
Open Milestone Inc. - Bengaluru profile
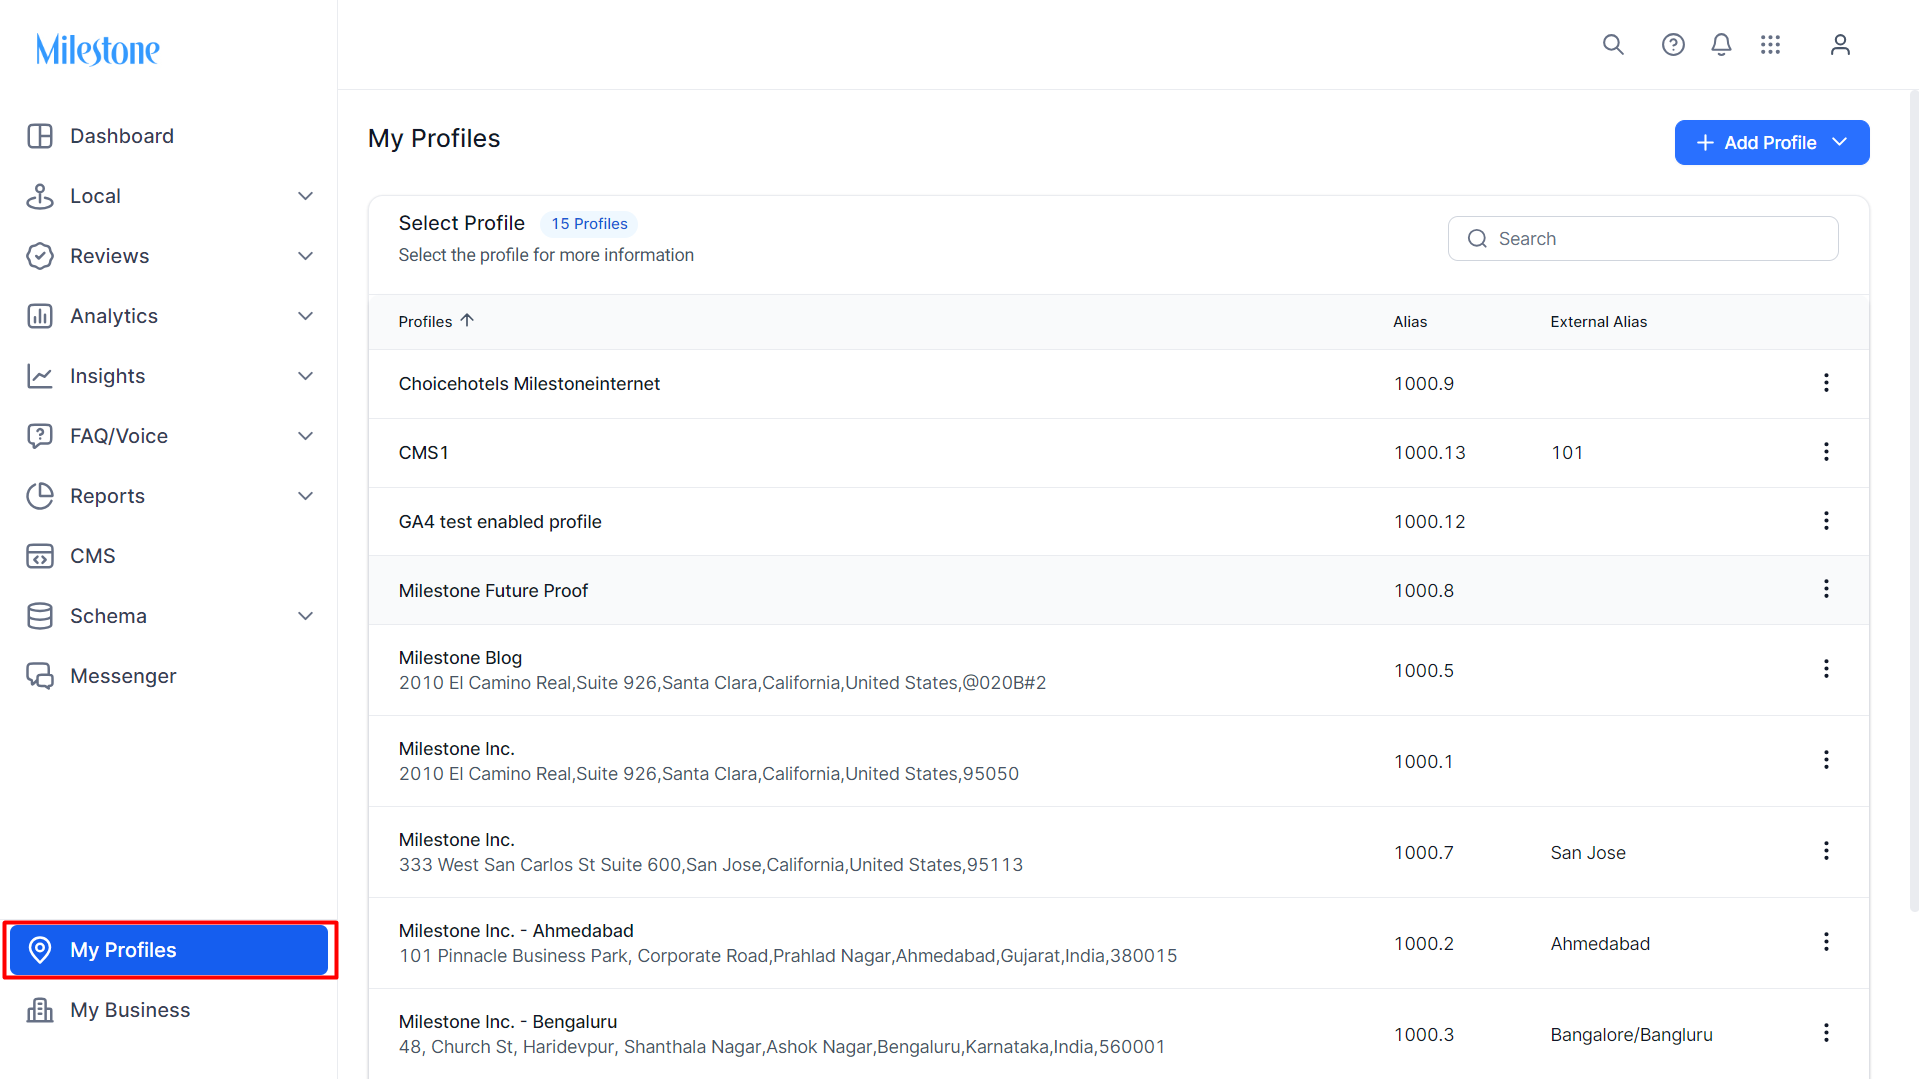(x=508, y=1022)
